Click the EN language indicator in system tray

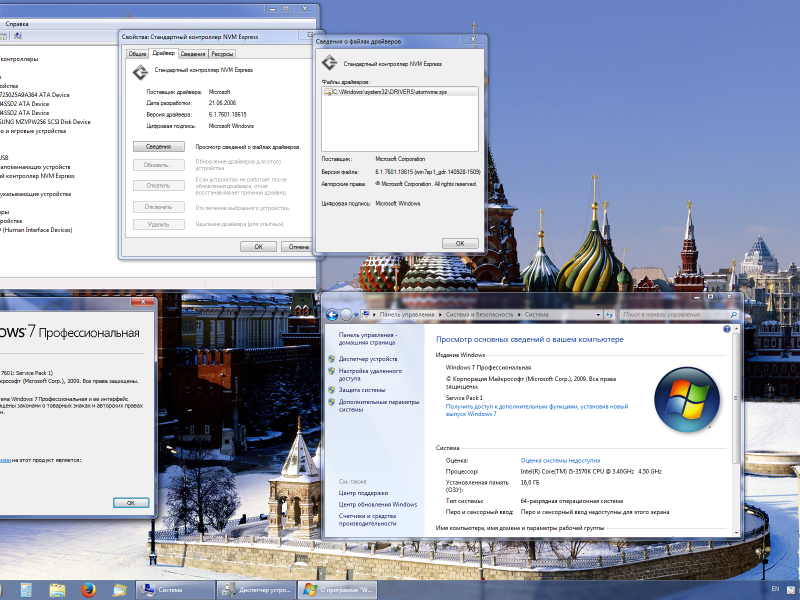(x=776, y=589)
